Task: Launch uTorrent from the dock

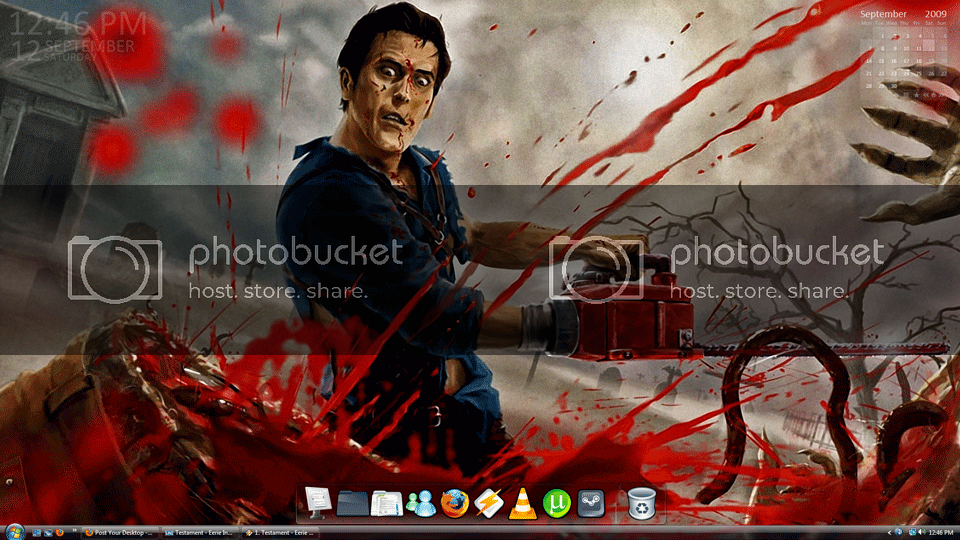Action: pyautogui.click(x=557, y=503)
